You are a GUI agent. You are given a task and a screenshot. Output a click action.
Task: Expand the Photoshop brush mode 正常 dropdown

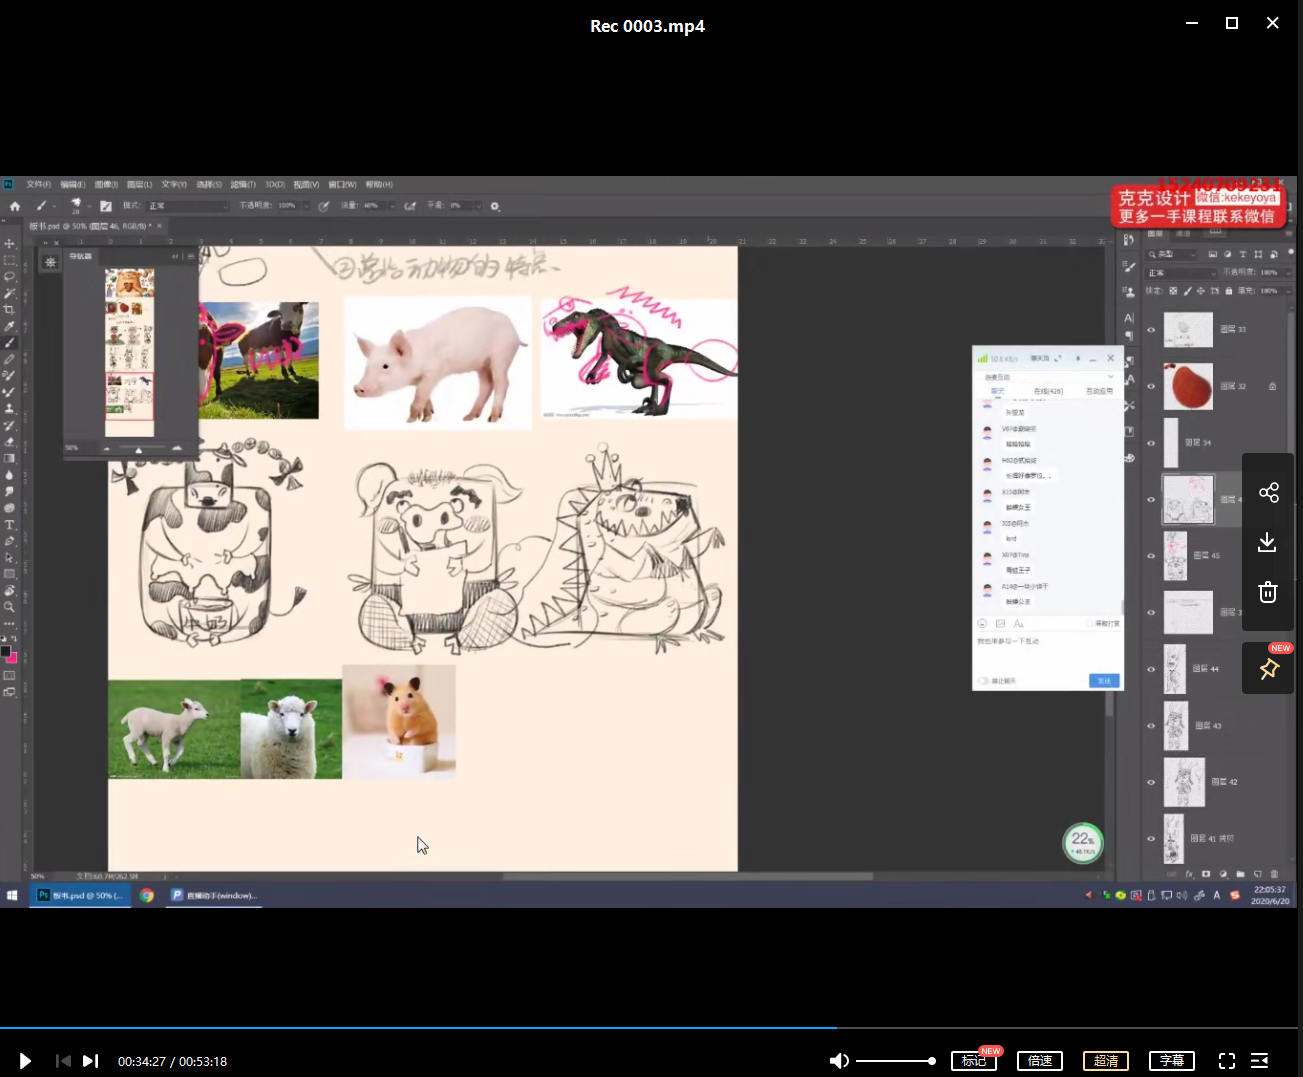(187, 206)
